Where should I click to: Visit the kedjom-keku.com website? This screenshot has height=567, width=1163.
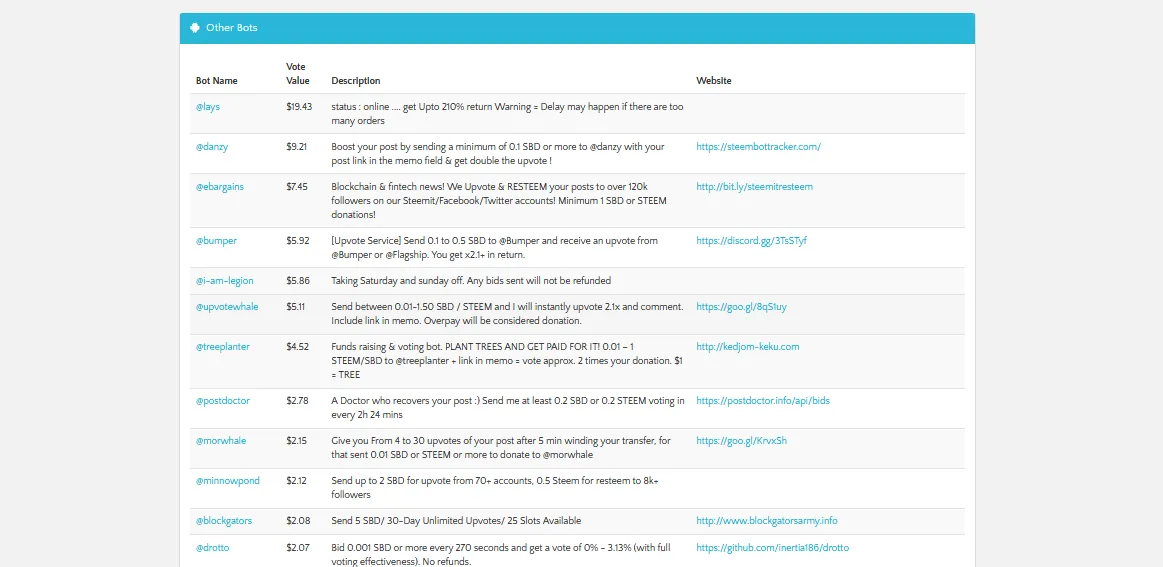click(x=748, y=347)
